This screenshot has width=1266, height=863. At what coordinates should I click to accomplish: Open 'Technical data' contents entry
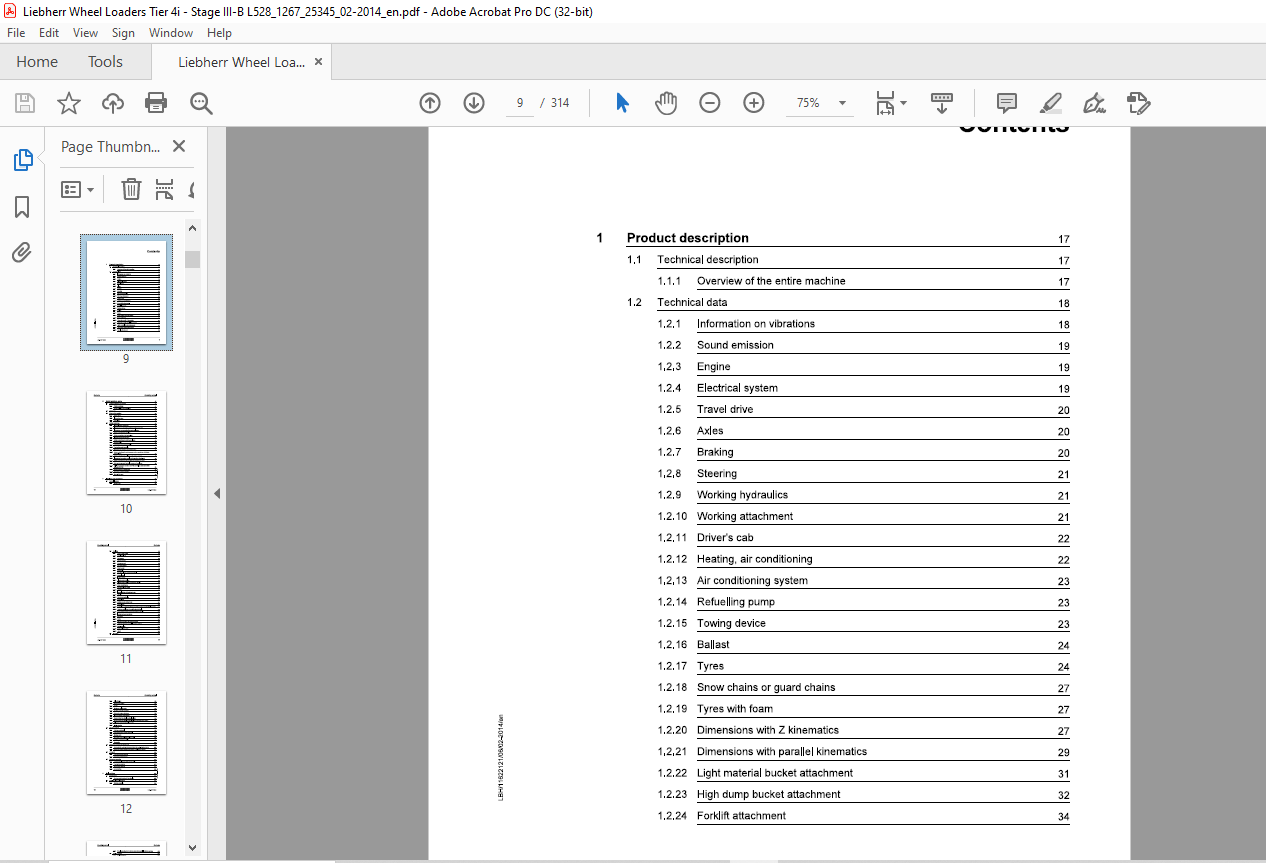click(692, 302)
